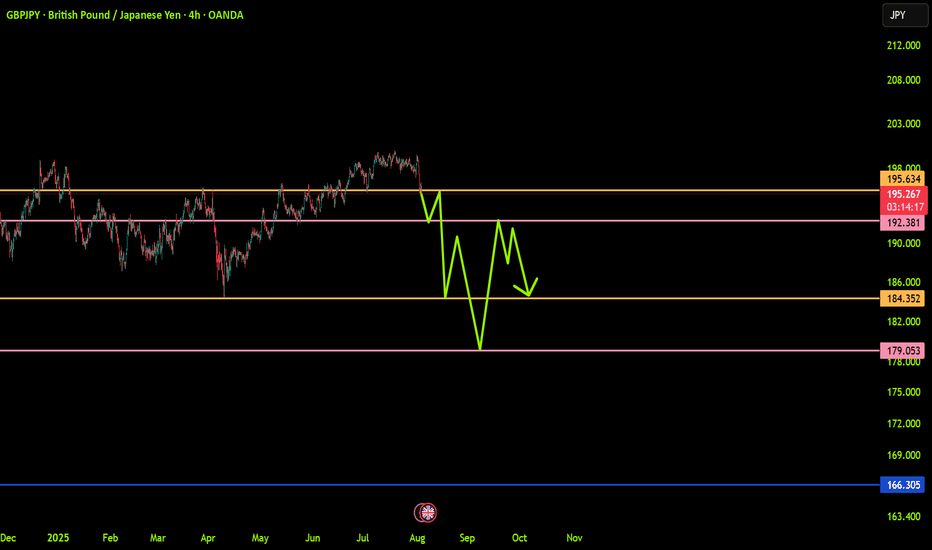Click the 169.000 price axis value
The width and height of the screenshot is (932, 550).
coord(903,455)
